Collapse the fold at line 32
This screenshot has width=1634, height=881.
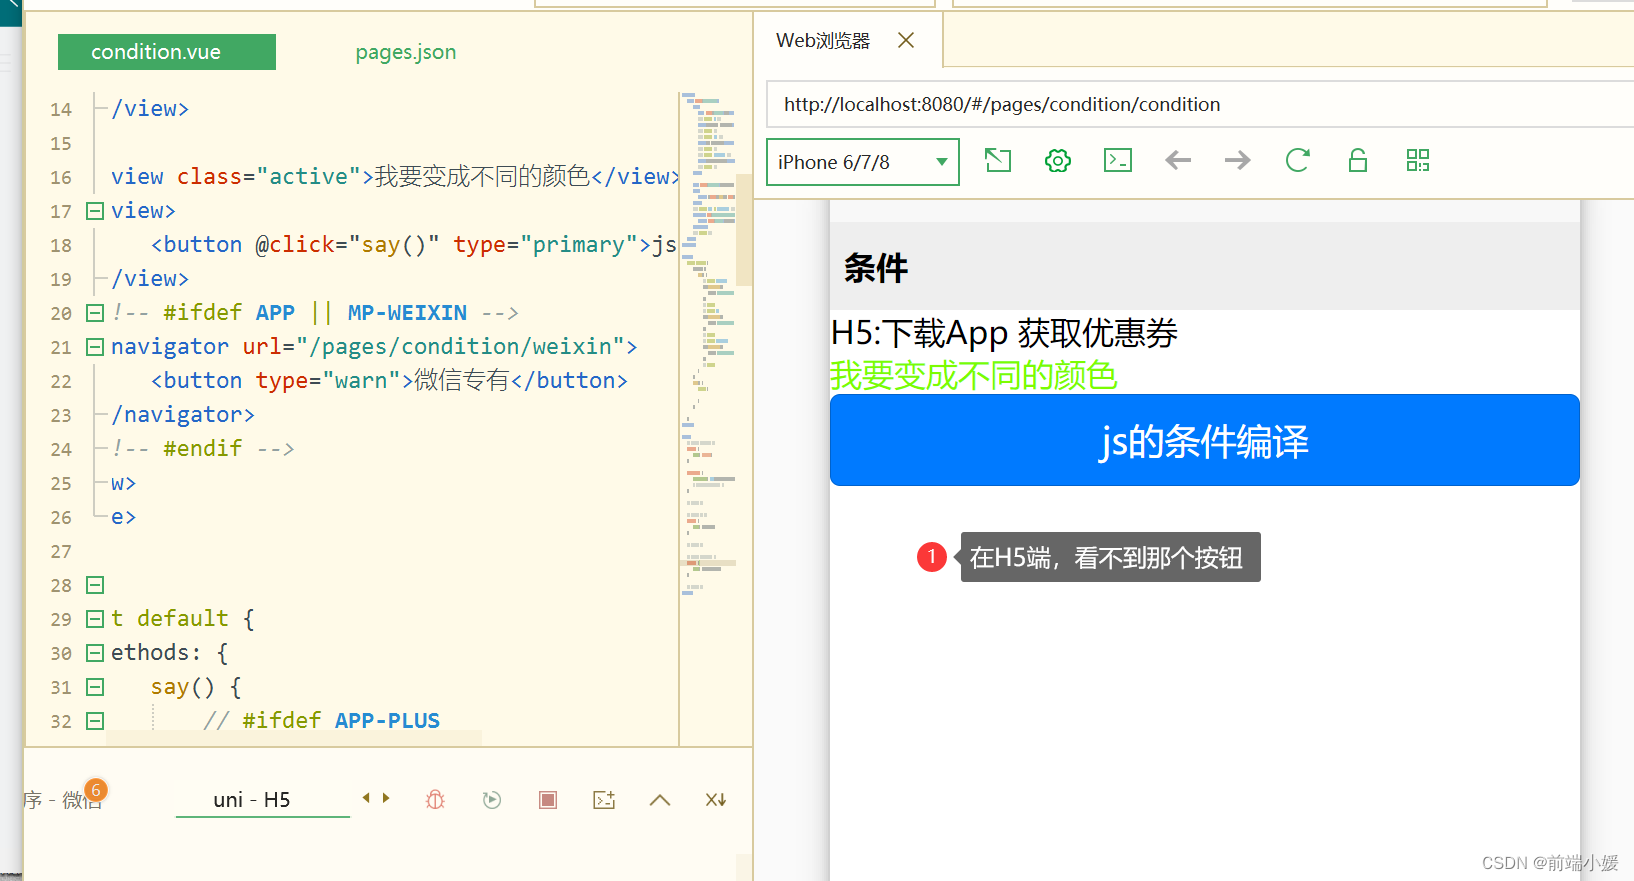coord(95,721)
